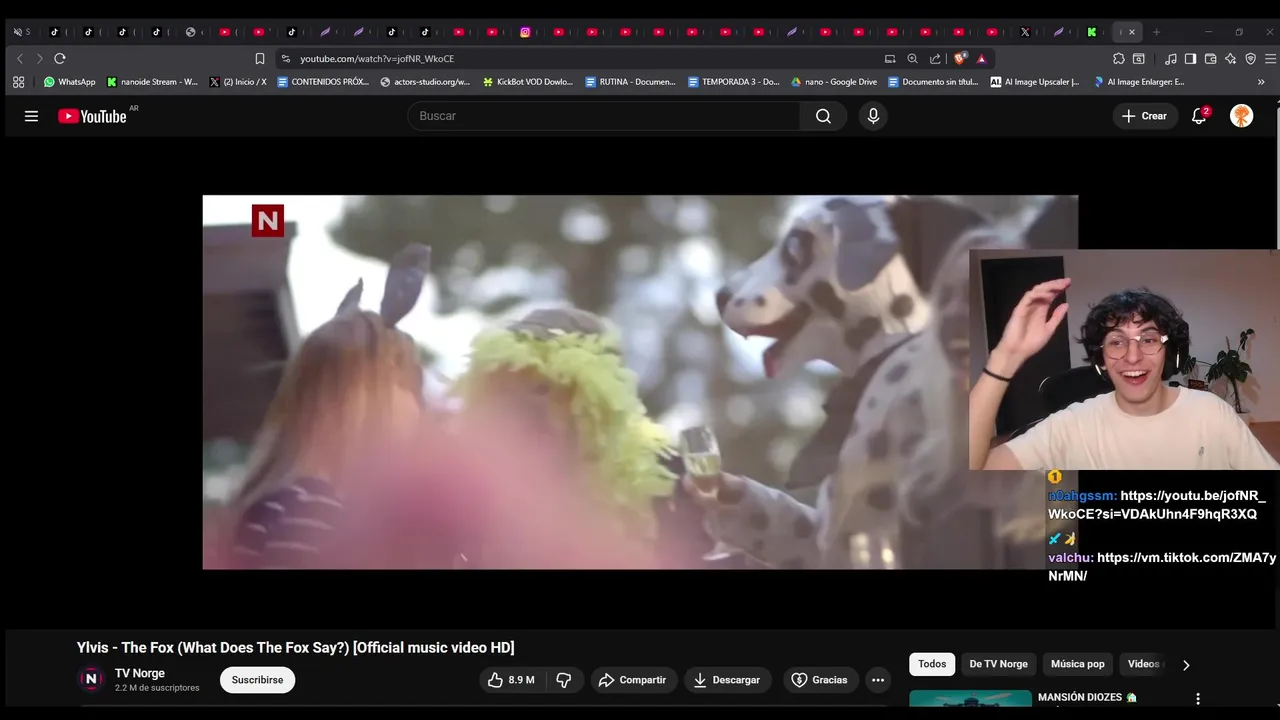Select the Todos filter chip

pos(932,664)
